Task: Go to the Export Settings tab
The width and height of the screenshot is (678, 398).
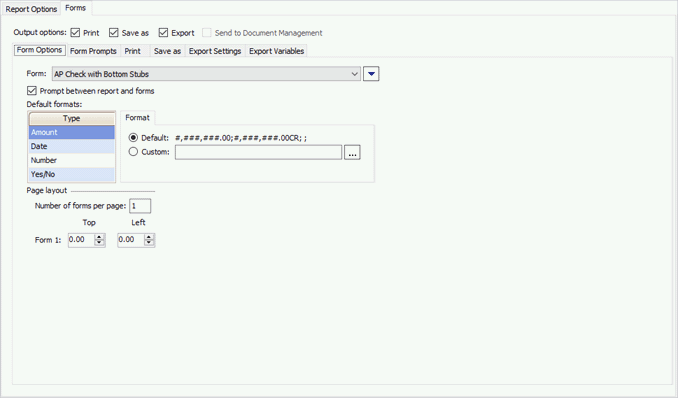Action: tap(215, 51)
